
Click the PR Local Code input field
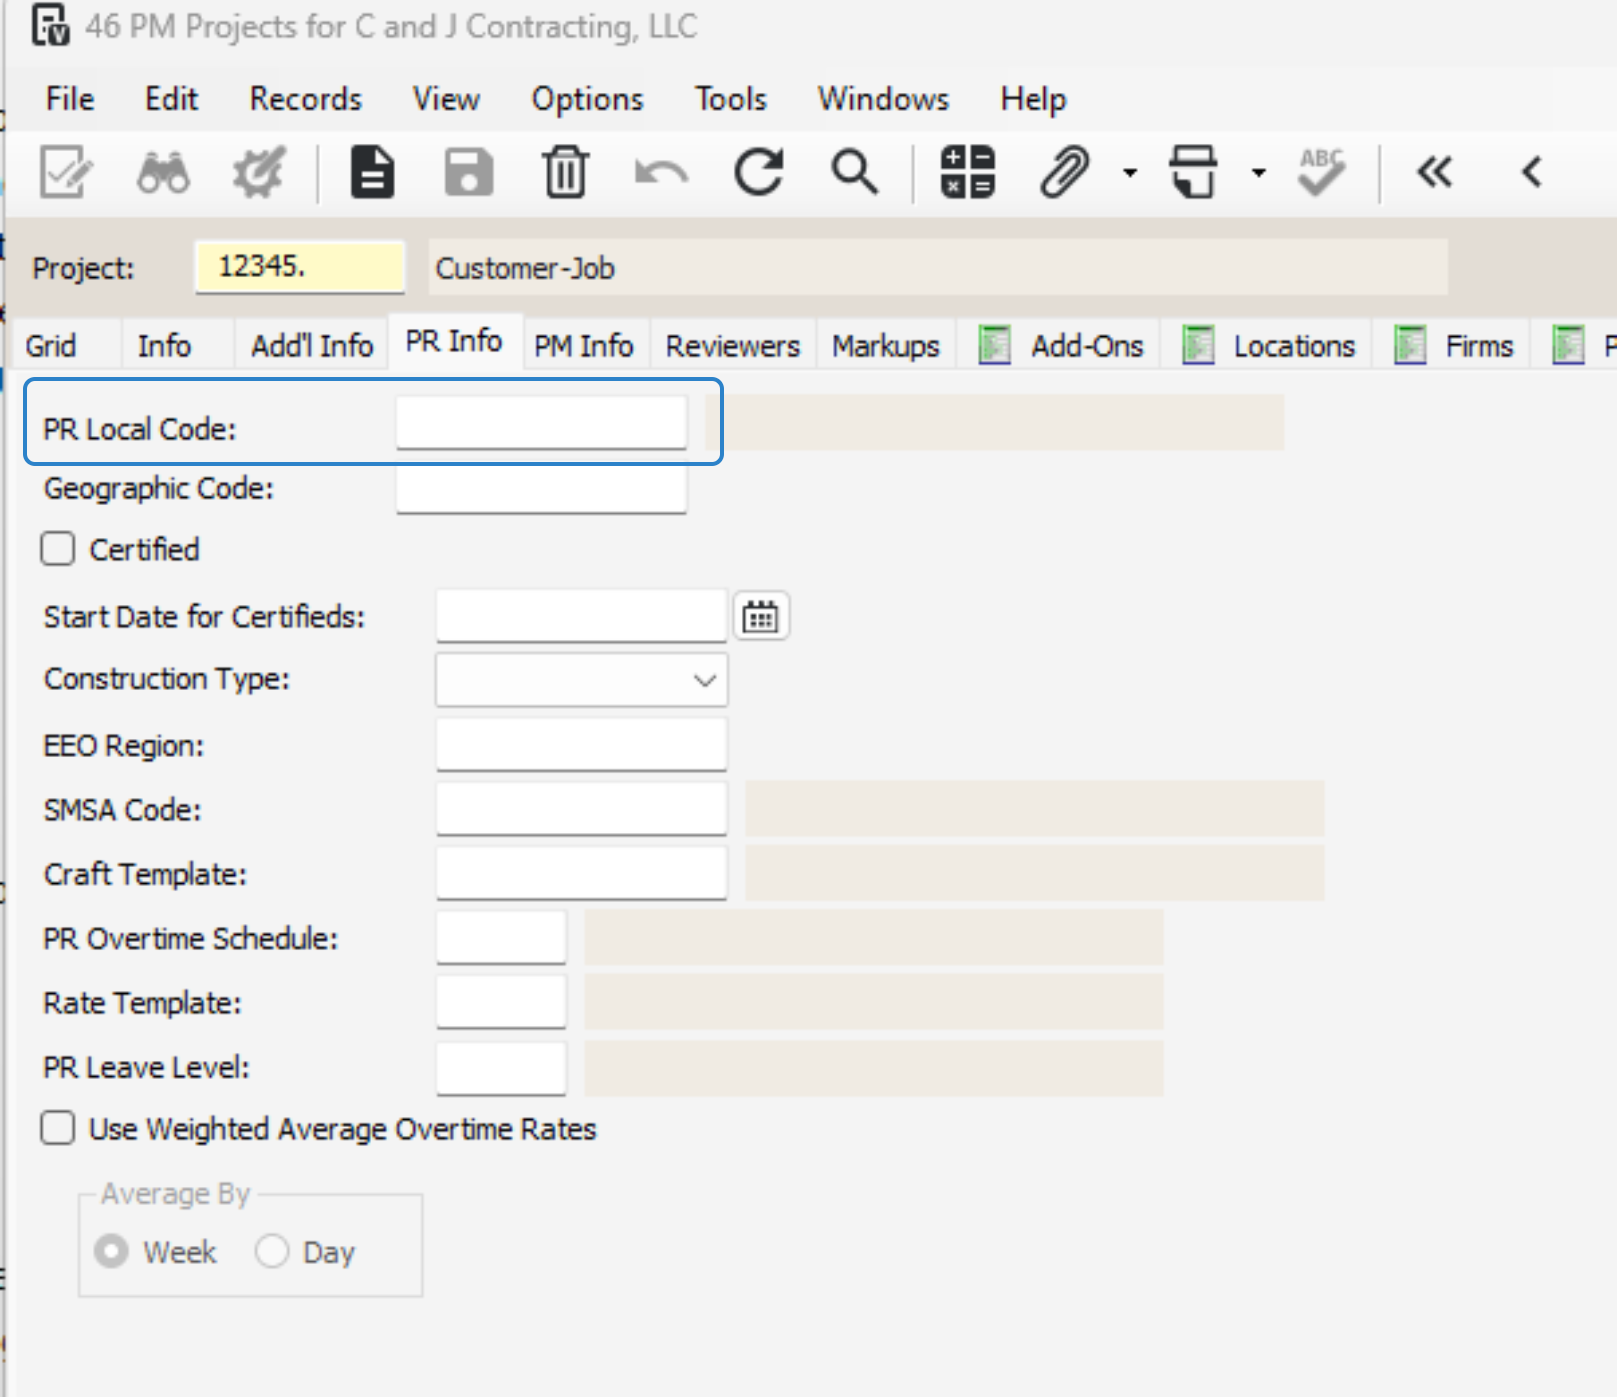coord(541,422)
